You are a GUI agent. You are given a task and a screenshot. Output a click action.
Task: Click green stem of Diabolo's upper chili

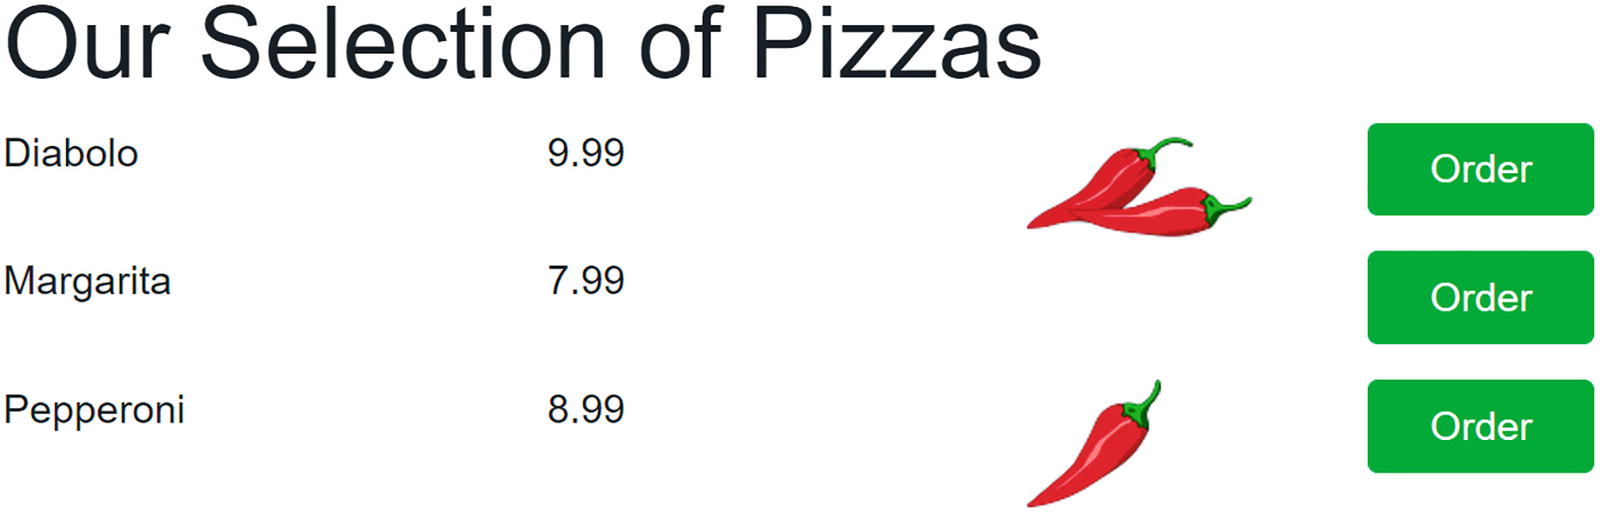(1167, 149)
